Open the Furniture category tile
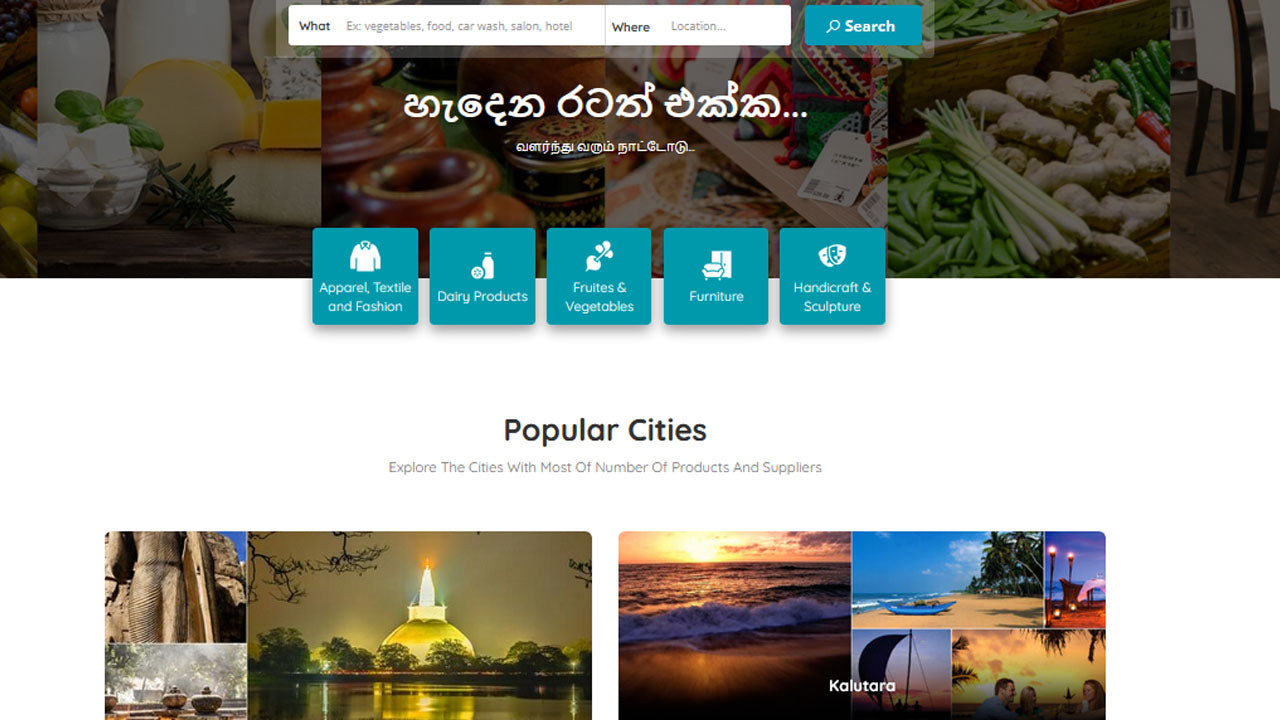1280x720 pixels. (x=716, y=276)
